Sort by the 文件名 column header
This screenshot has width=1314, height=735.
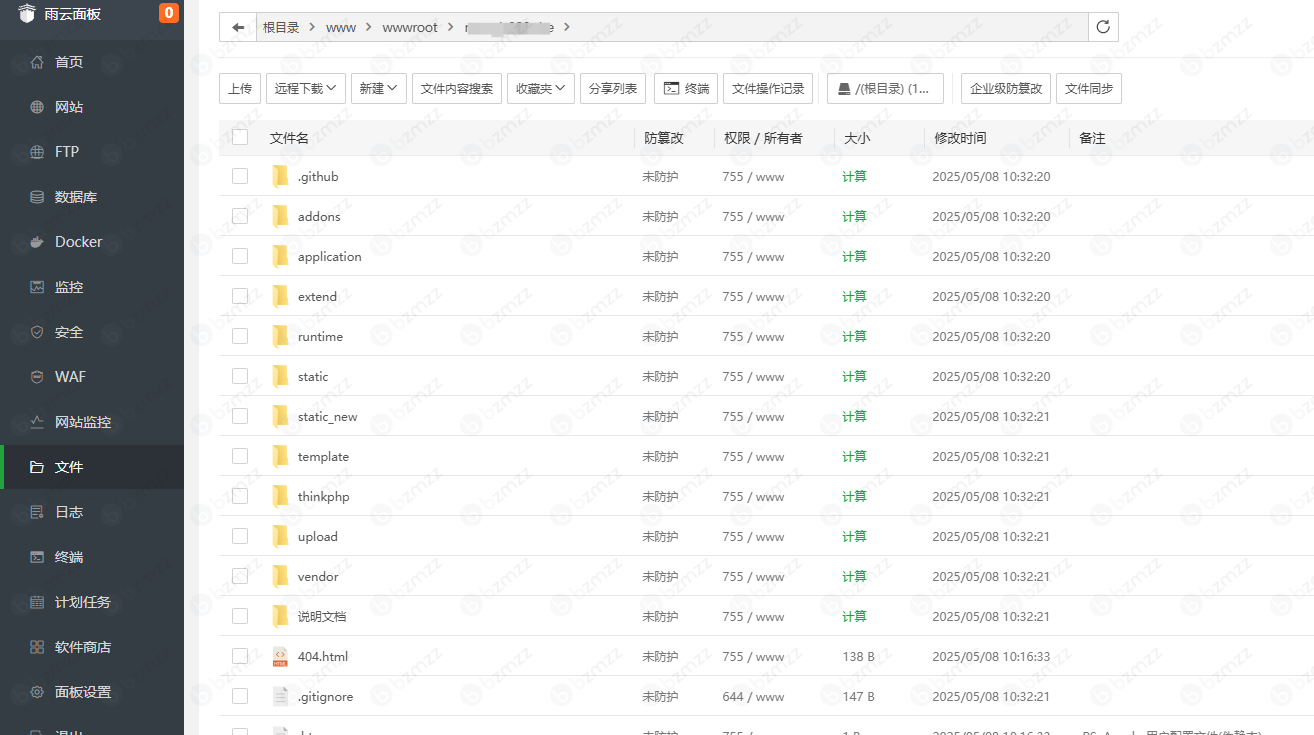click(x=289, y=138)
